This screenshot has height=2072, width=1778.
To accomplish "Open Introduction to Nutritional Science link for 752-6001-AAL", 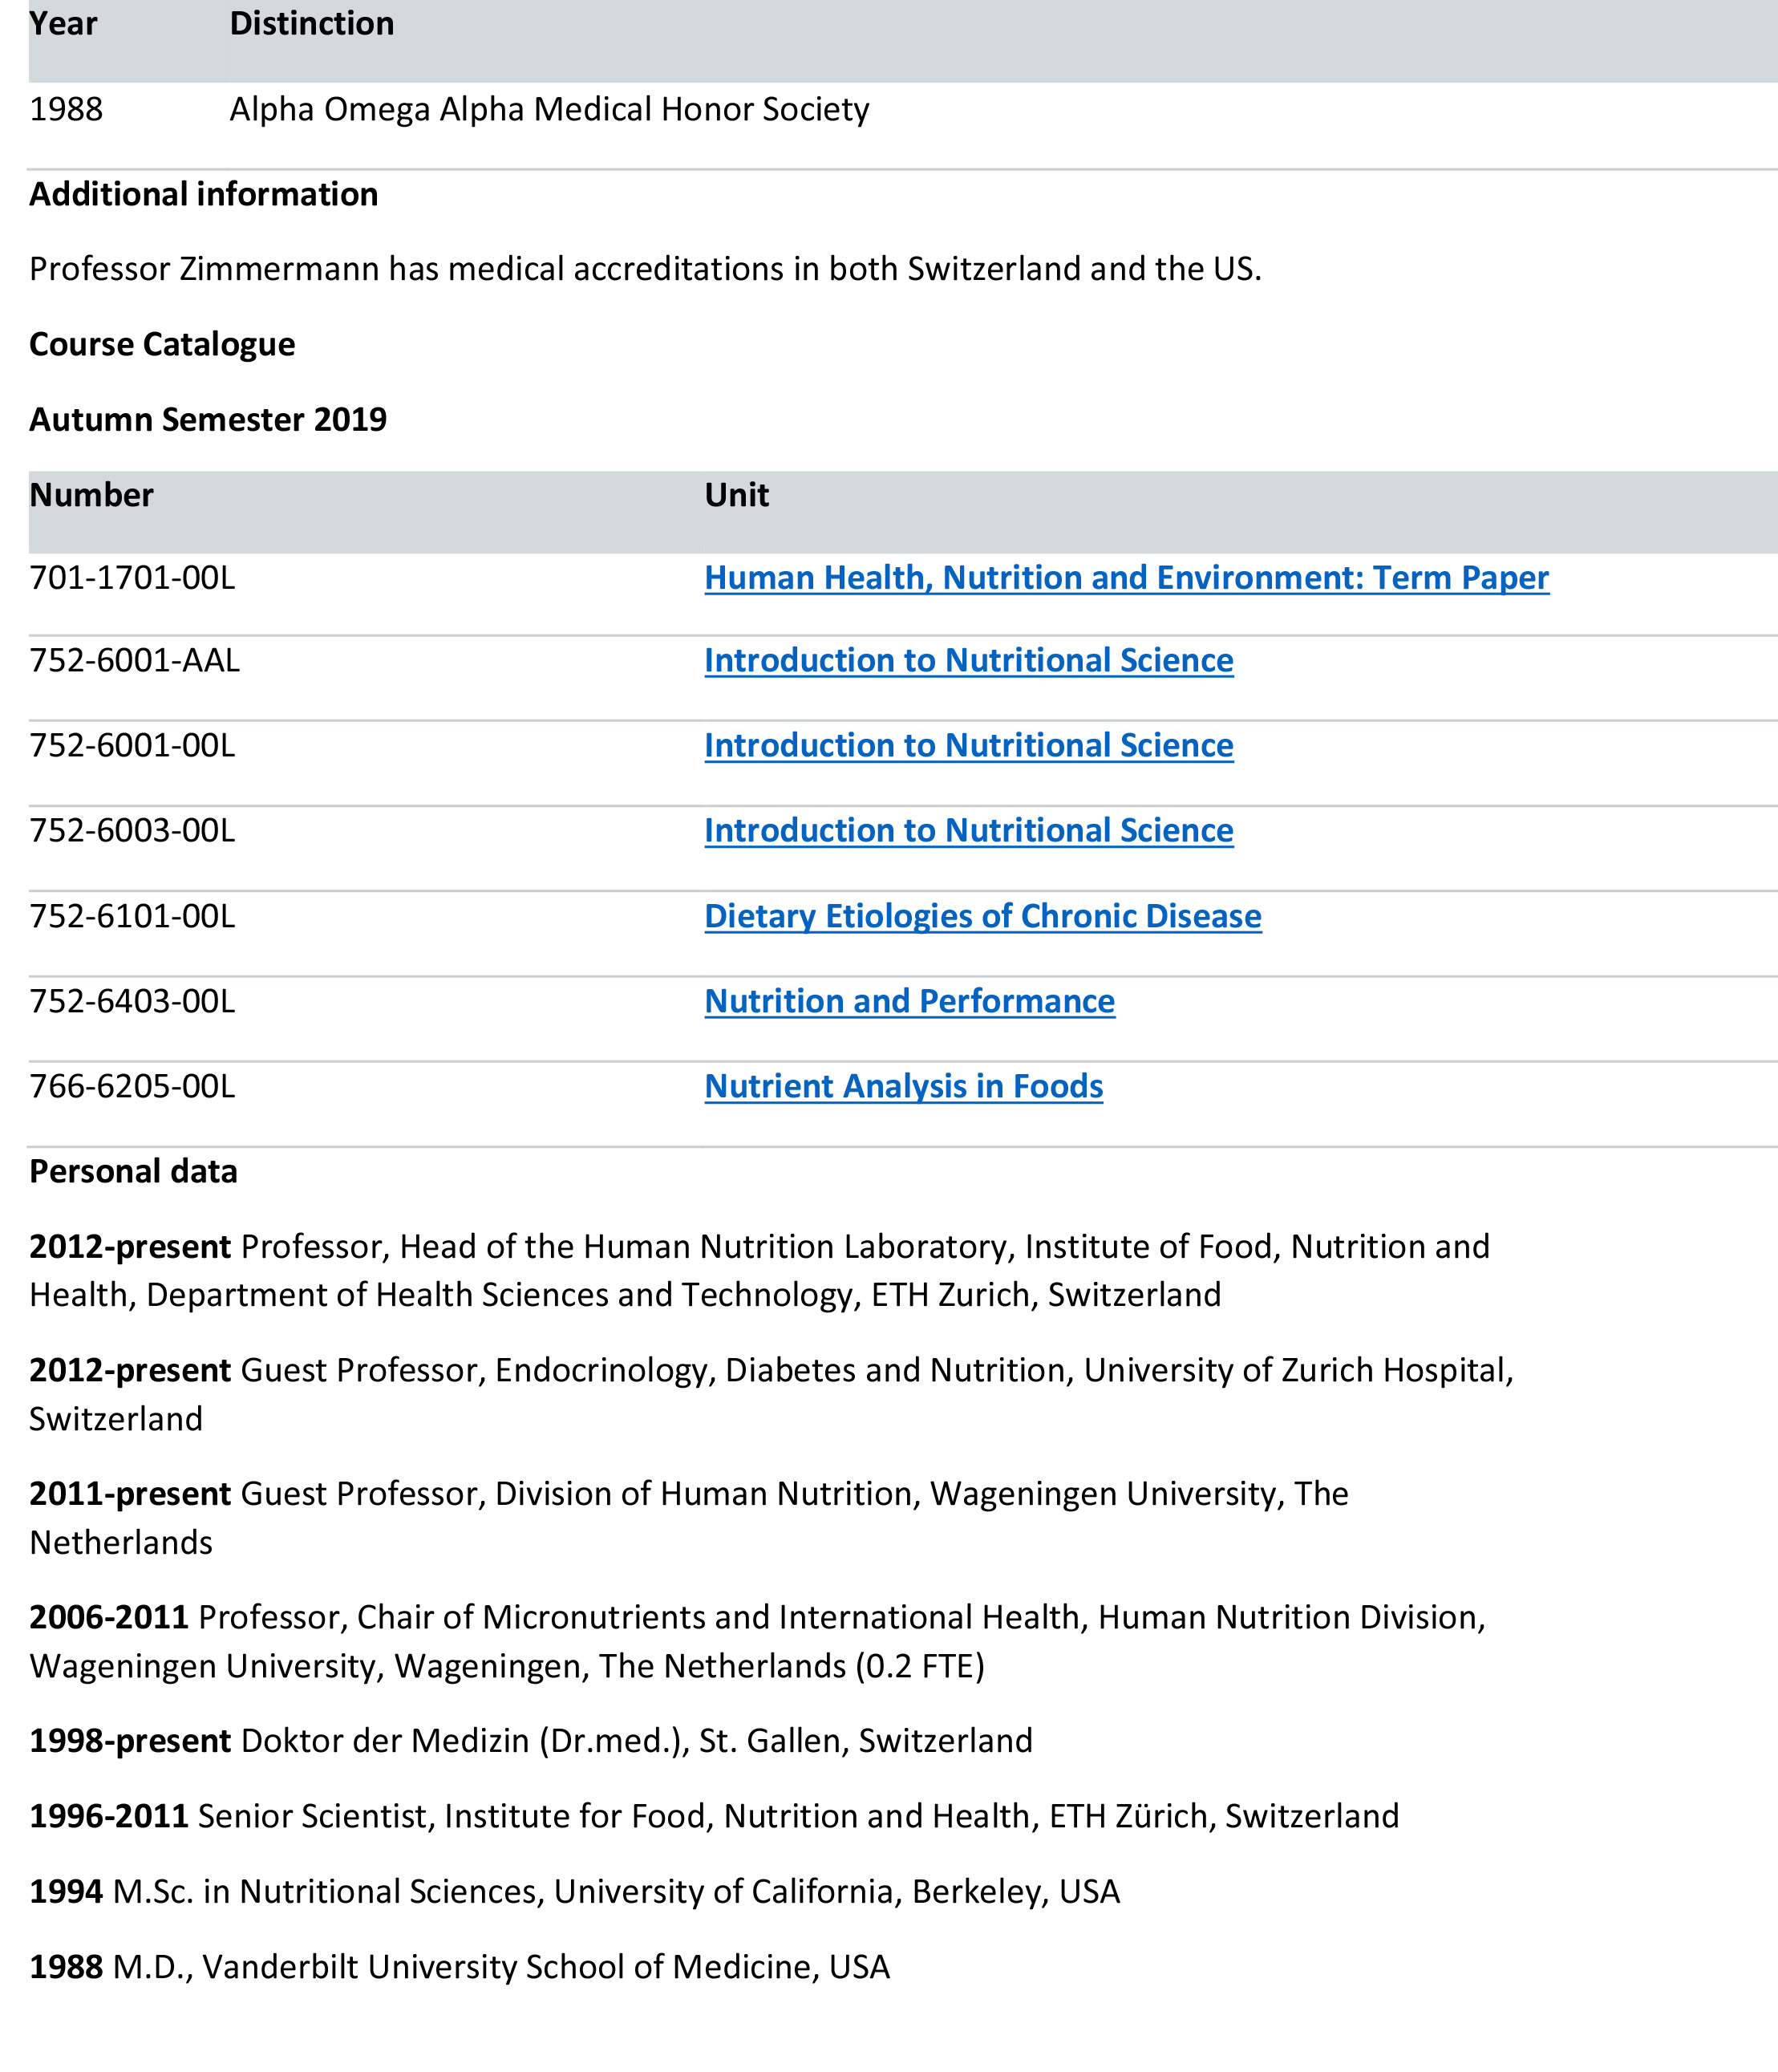I will 968,661.
